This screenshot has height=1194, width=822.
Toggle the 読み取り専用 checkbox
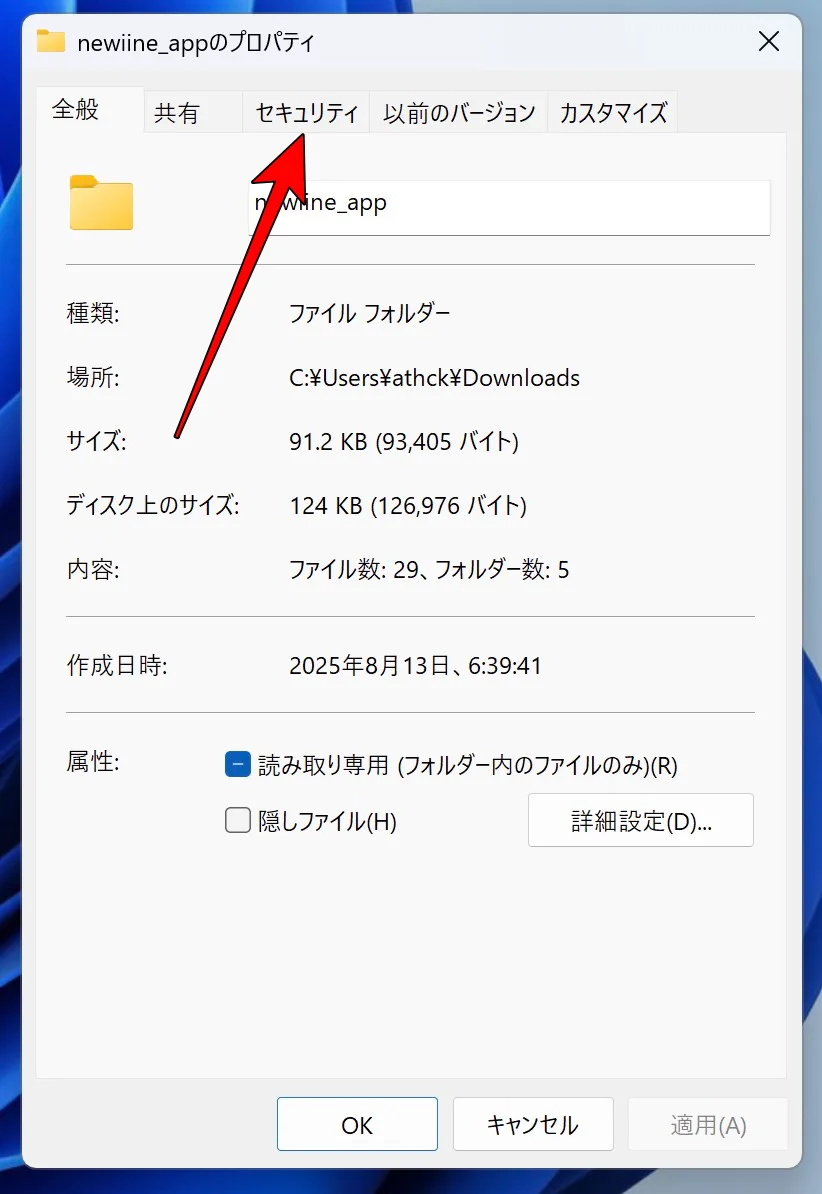coord(238,765)
